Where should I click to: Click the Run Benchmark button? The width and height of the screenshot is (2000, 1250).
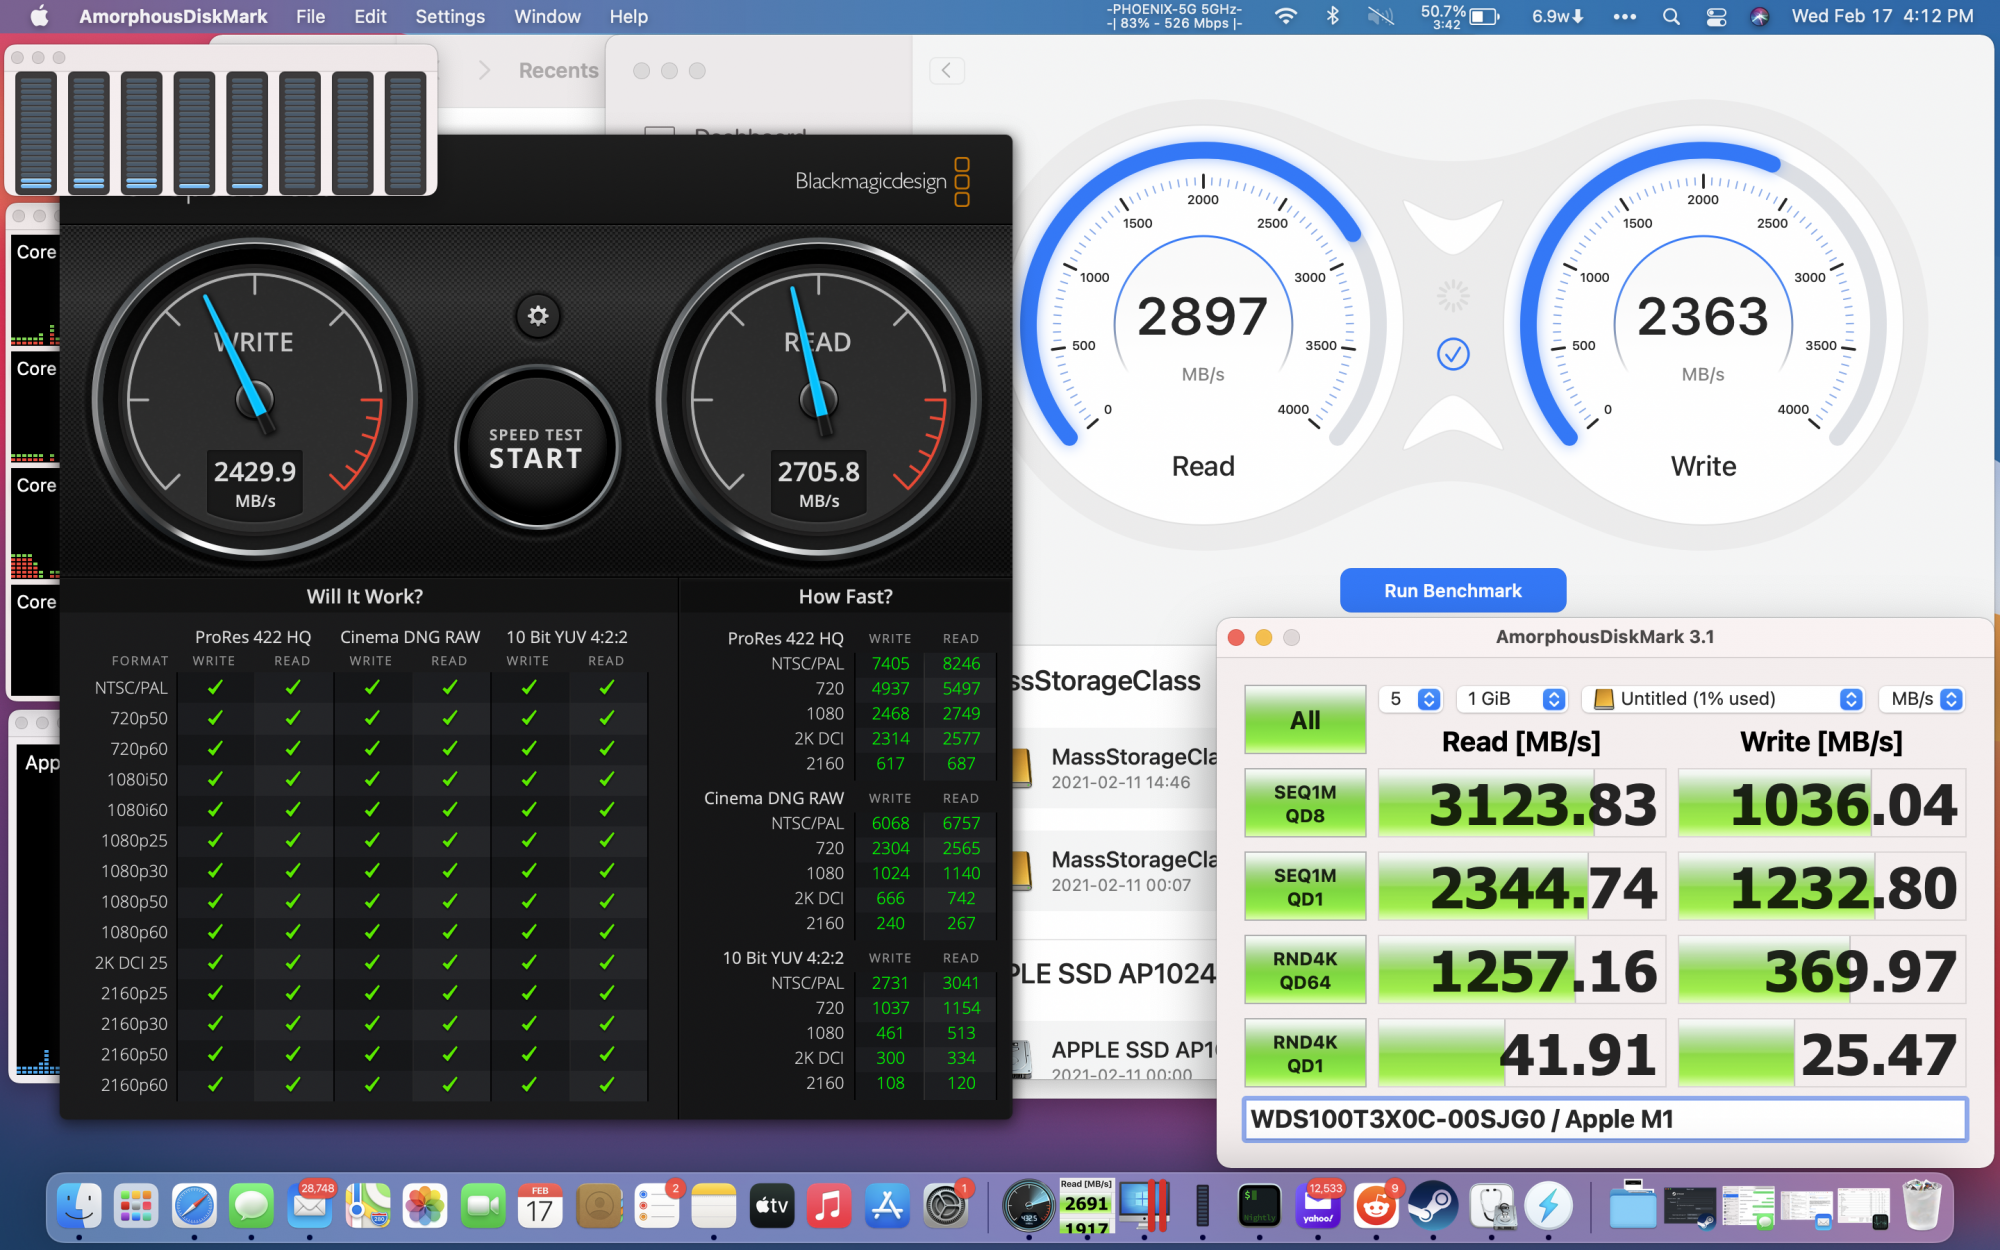point(1452,591)
